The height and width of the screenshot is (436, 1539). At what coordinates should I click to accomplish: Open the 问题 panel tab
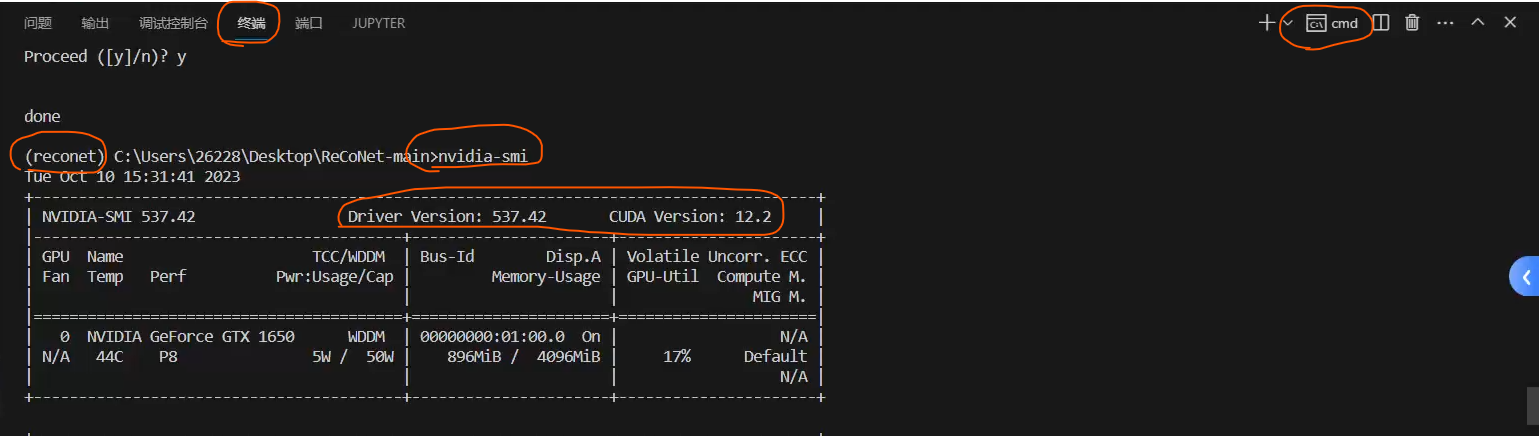pyautogui.click(x=38, y=23)
